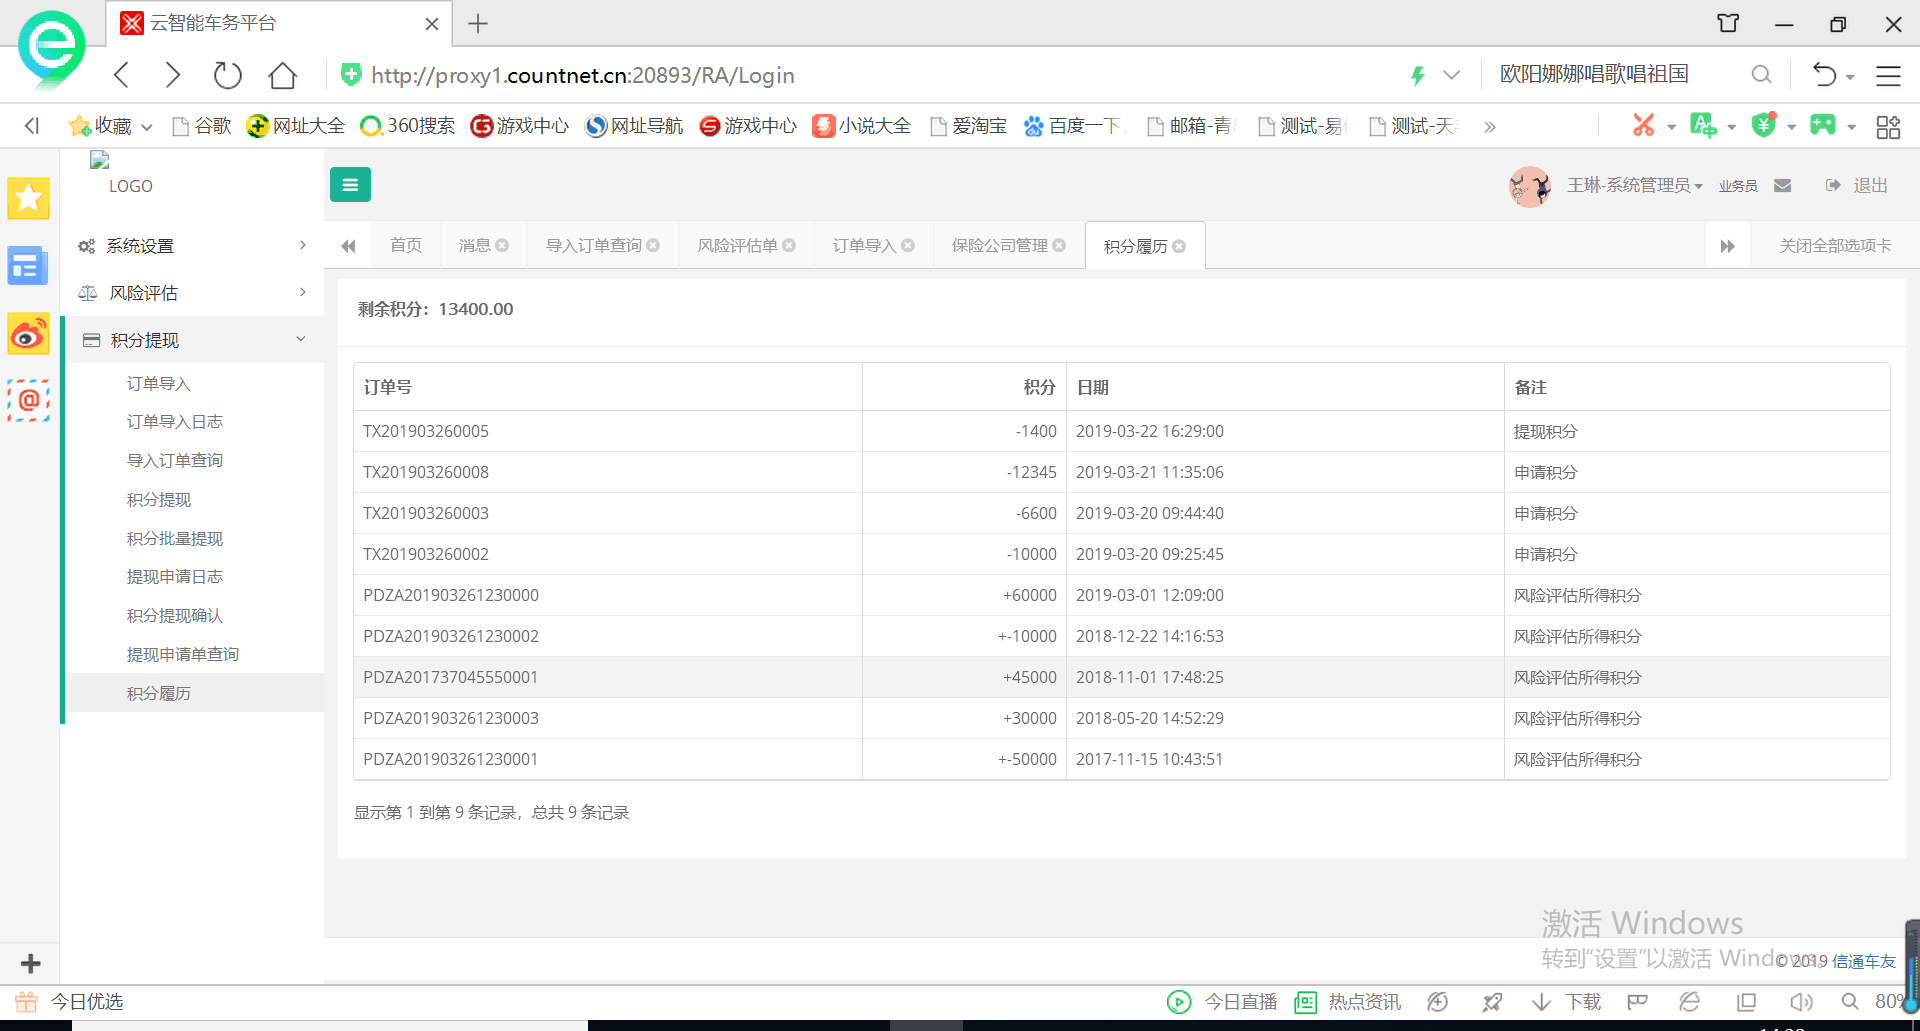Close the 积分履历 tab

click(x=1179, y=247)
